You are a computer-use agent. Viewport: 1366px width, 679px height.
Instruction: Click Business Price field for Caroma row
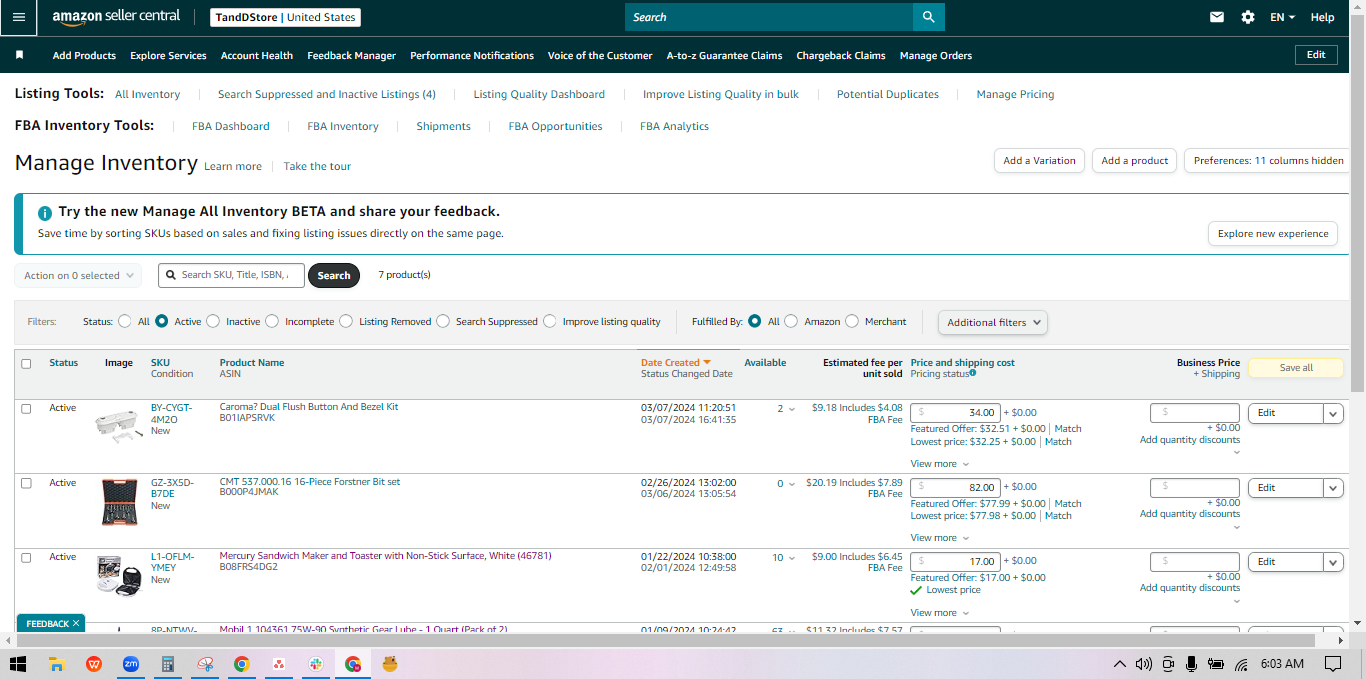click(x=1195, y=413)
